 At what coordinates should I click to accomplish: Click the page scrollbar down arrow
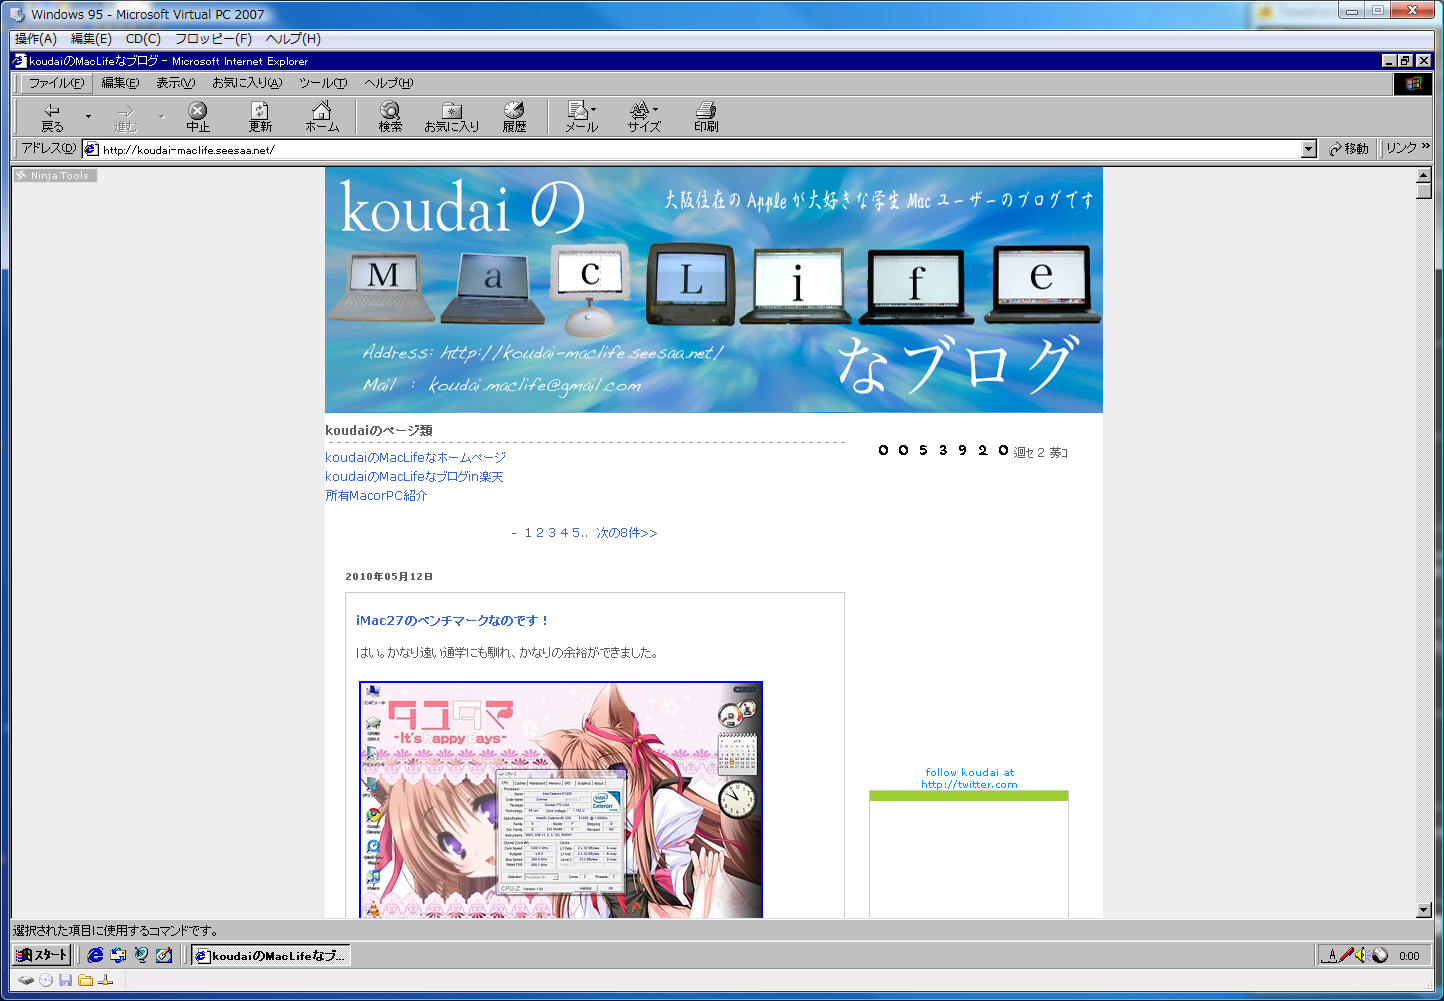click(1424, 910)
